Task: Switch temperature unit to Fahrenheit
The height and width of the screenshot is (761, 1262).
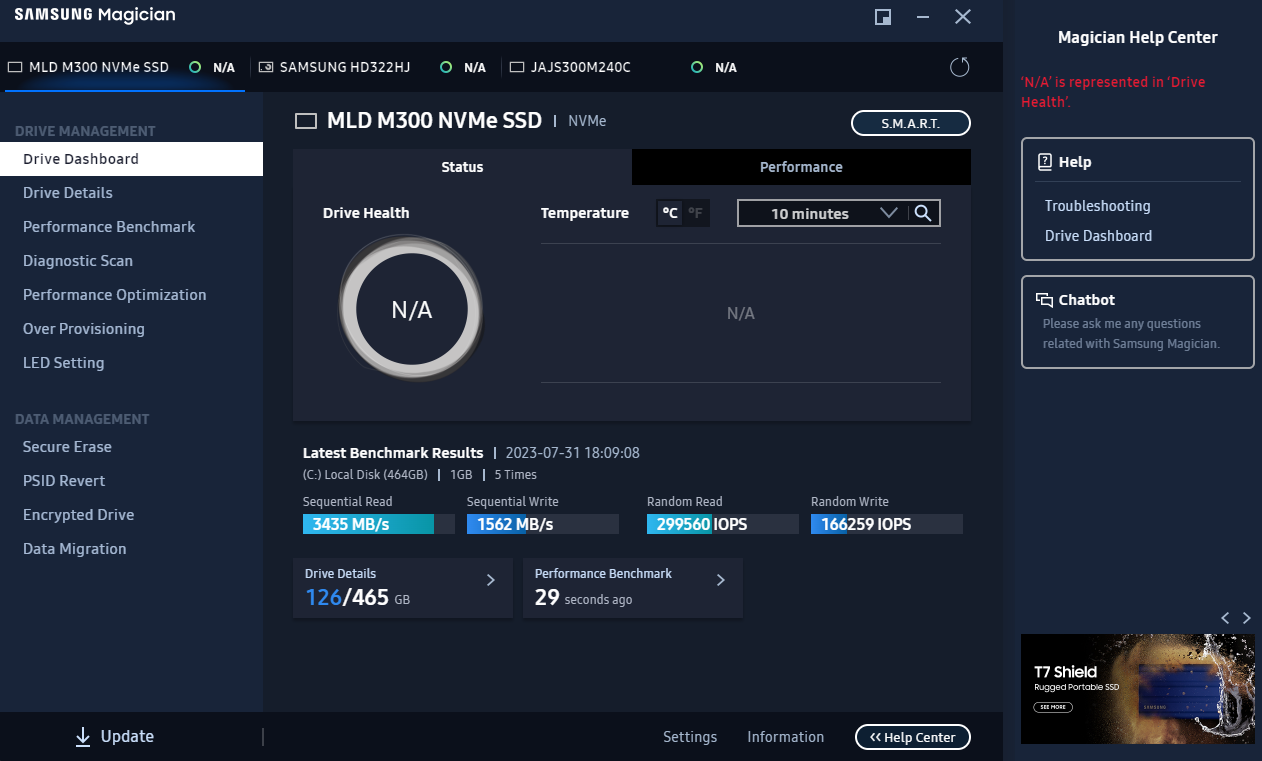Action: [x=695, y=213]
